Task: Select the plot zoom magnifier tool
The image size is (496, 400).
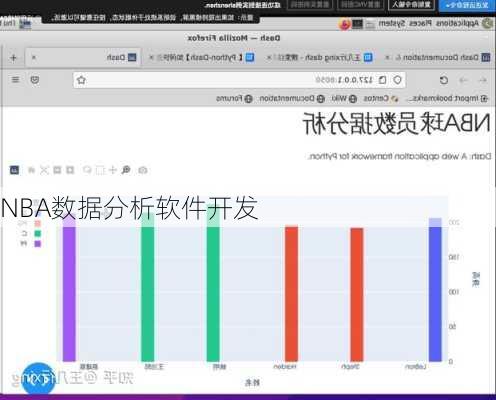Action: click(126, 170)
